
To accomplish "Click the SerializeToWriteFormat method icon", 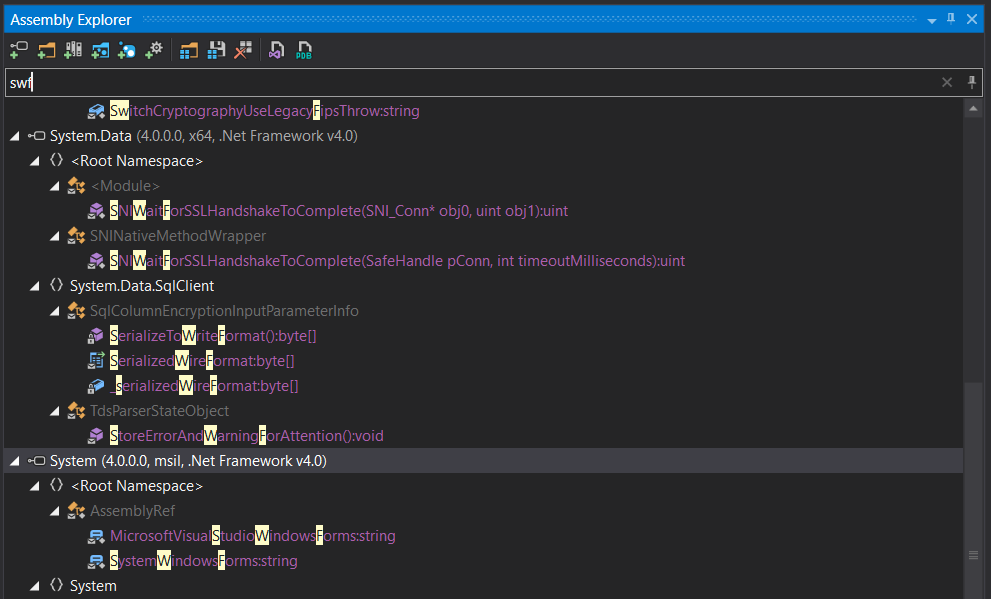I will 96,336.
